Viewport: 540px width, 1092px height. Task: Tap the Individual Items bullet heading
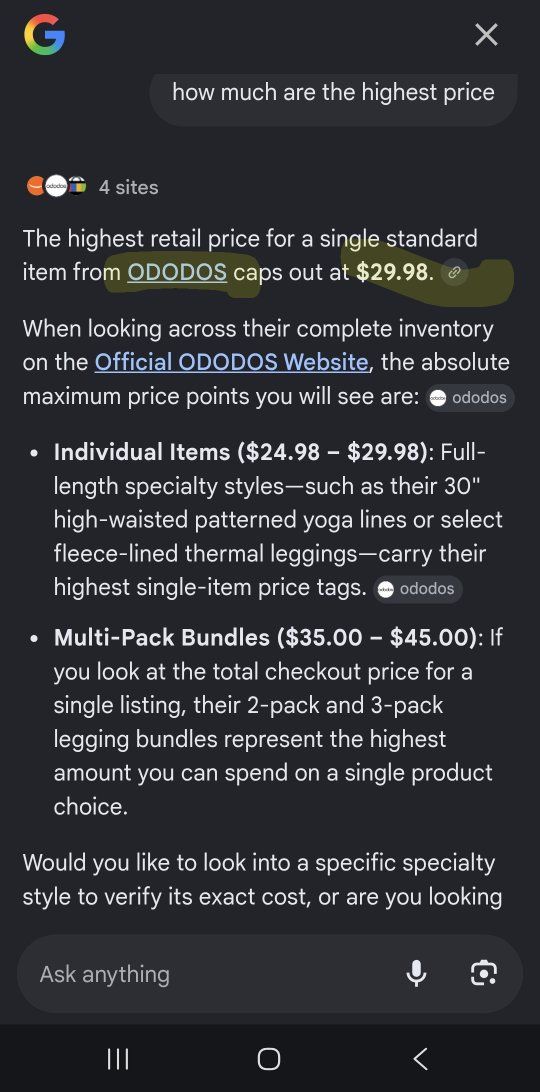click(x=242, y=452)
